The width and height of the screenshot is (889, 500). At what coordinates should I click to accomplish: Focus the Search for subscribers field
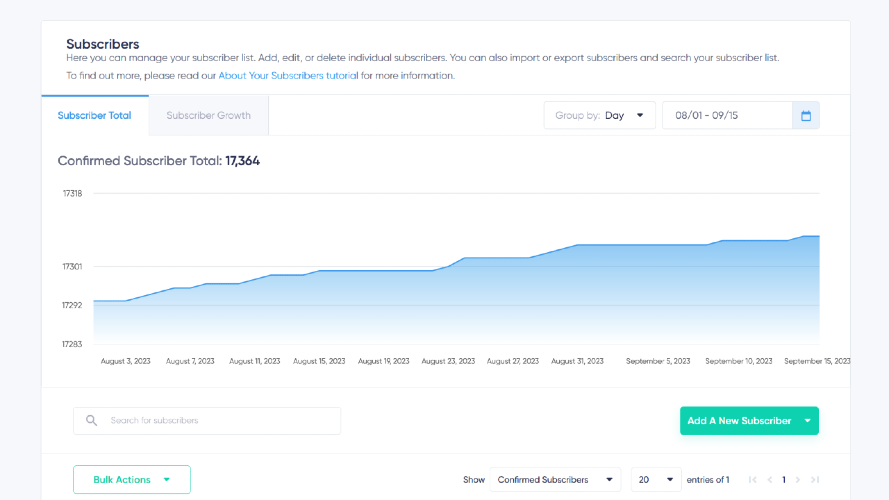(x=207, y=421)
